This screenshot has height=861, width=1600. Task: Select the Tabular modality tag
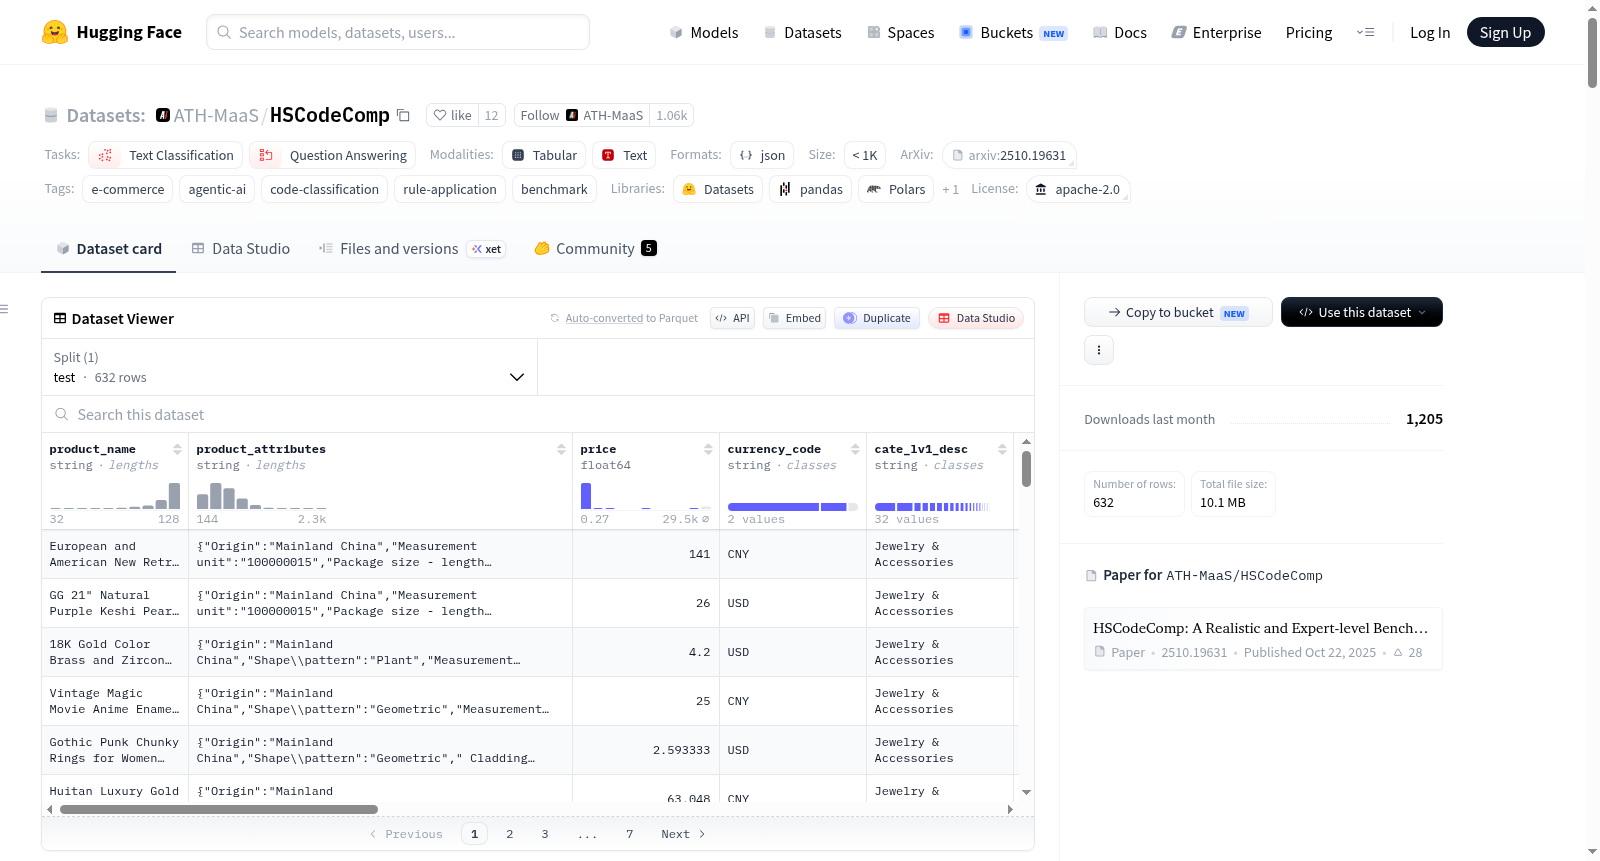(544, 155)
